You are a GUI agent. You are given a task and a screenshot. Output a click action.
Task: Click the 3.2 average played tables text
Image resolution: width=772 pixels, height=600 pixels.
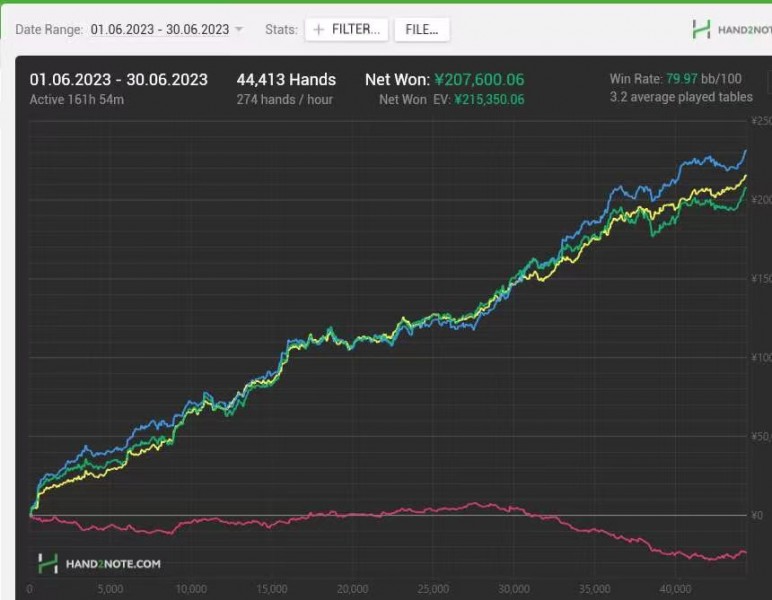pos(681,98)
